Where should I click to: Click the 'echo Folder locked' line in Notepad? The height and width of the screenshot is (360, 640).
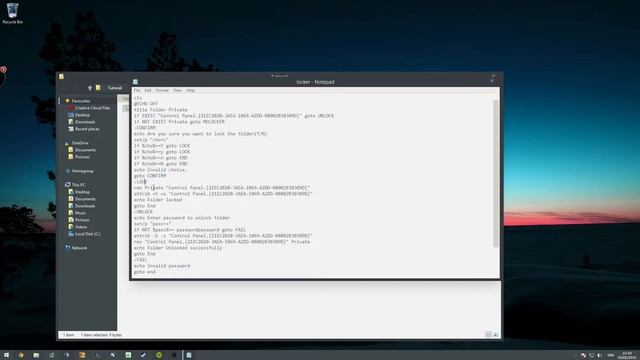tap(158, 200)
